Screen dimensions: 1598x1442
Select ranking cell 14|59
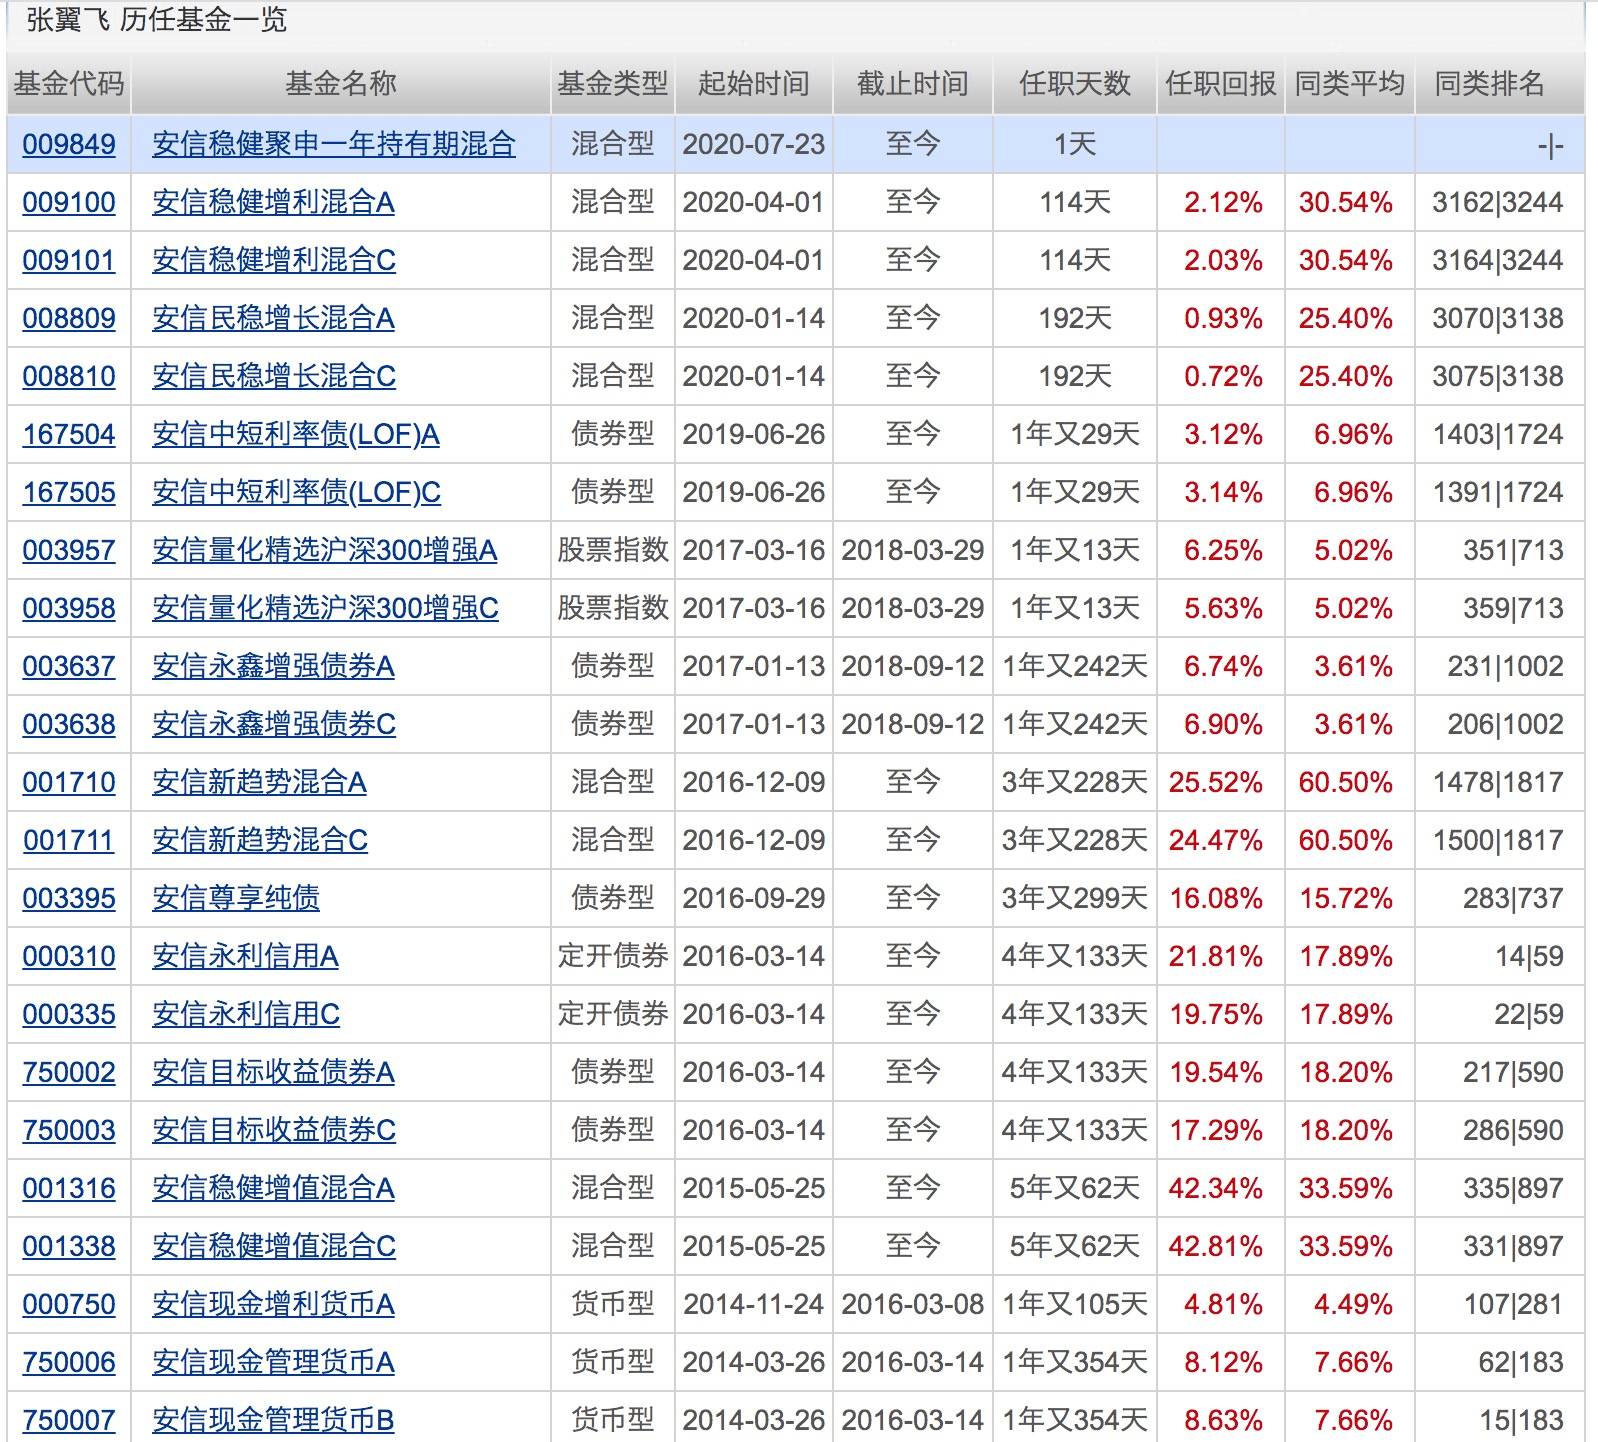coord(1529,956)
